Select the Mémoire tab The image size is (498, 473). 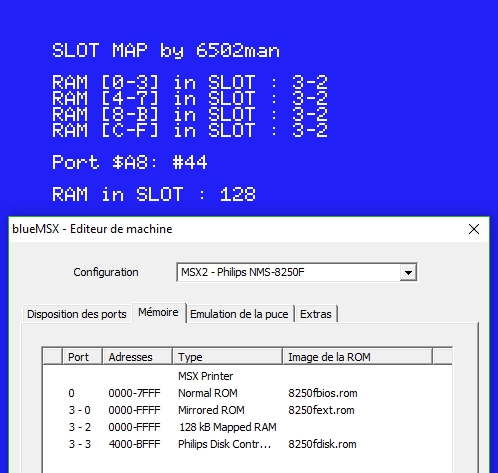[x=159, y=312]
